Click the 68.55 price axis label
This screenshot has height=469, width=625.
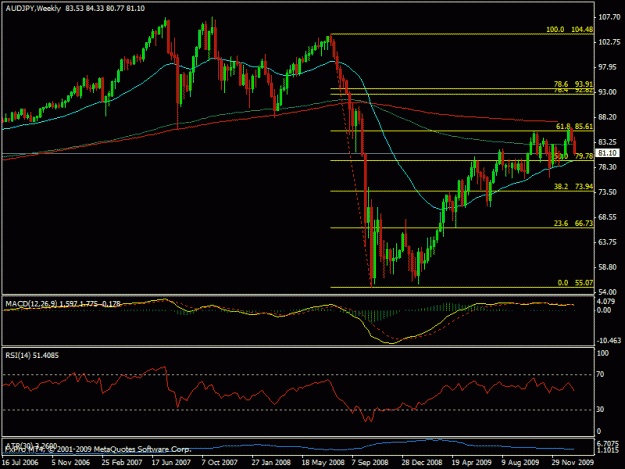click(609, 217)
